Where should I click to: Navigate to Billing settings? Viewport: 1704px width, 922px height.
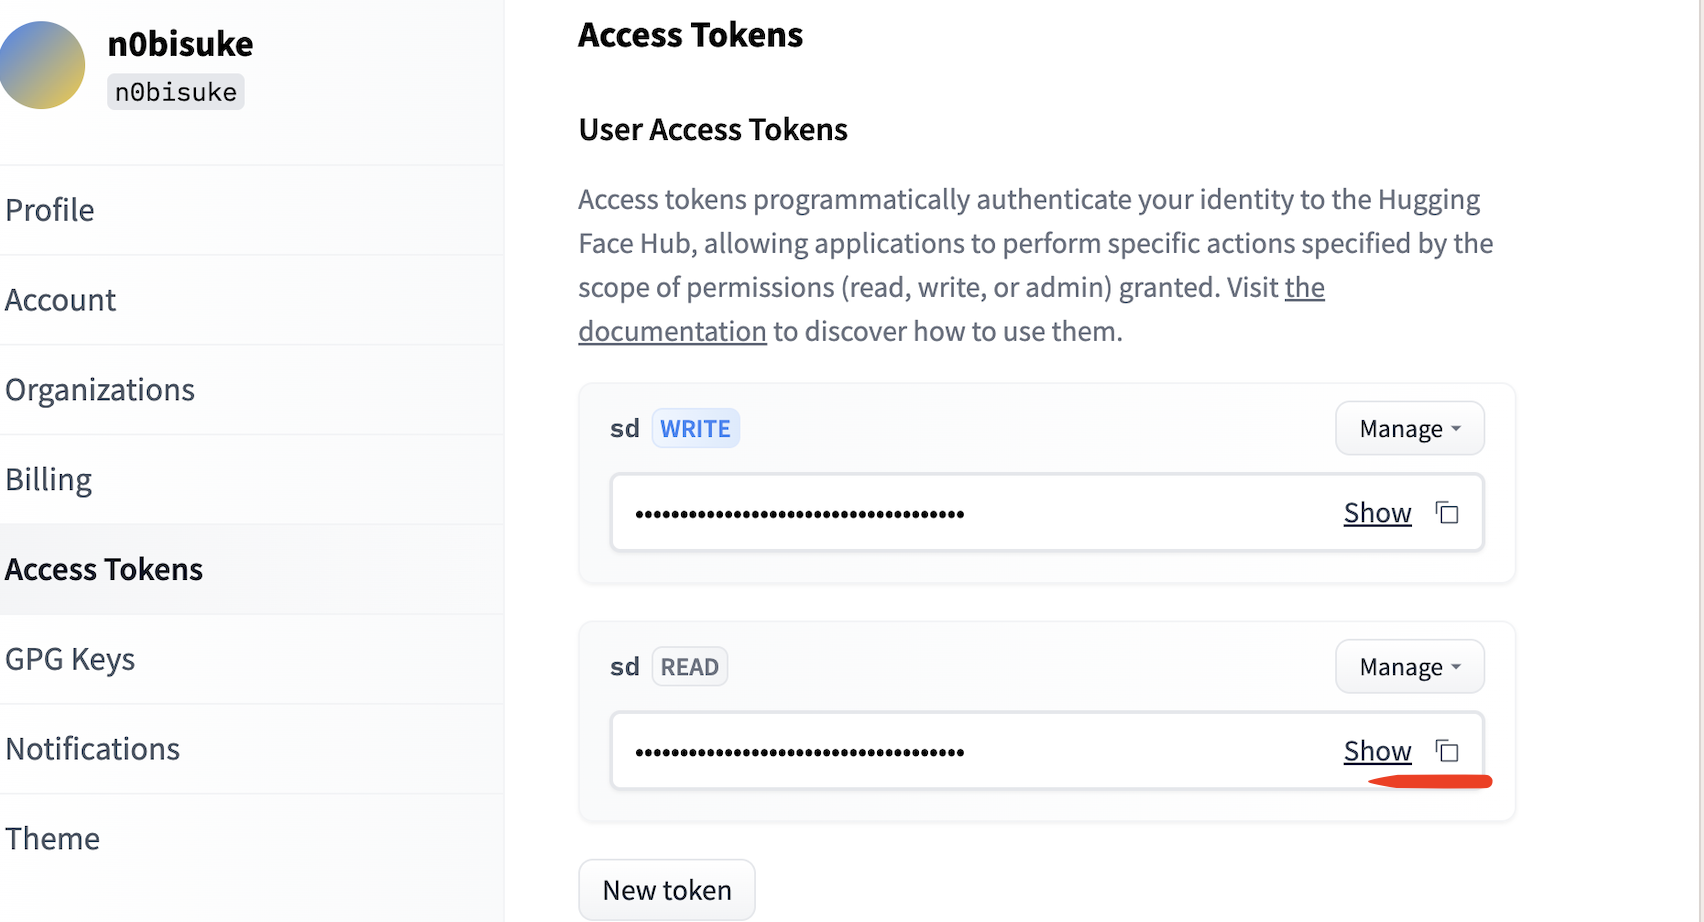49,480
